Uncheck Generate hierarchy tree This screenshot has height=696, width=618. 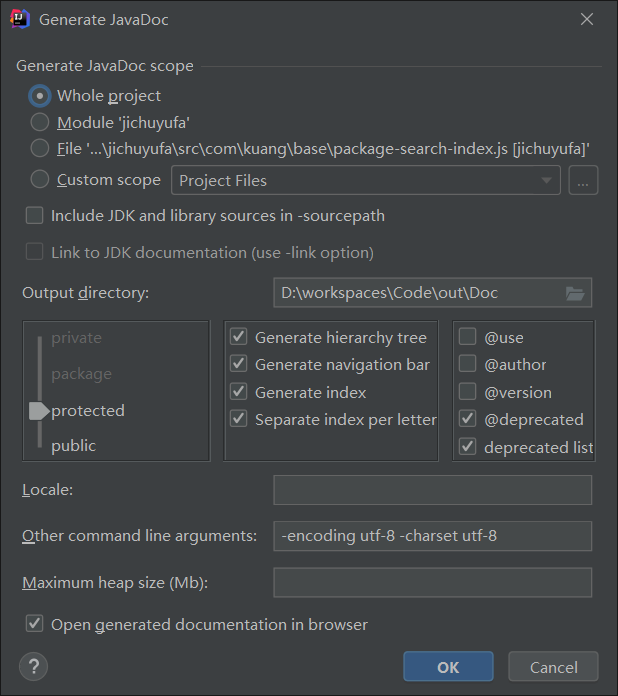coord(238,336)
